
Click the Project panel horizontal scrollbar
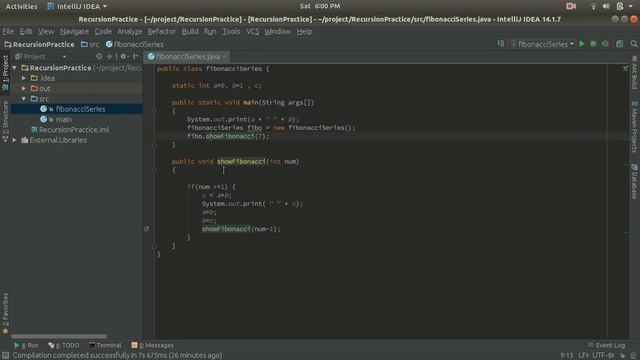(x=59, y=337)
